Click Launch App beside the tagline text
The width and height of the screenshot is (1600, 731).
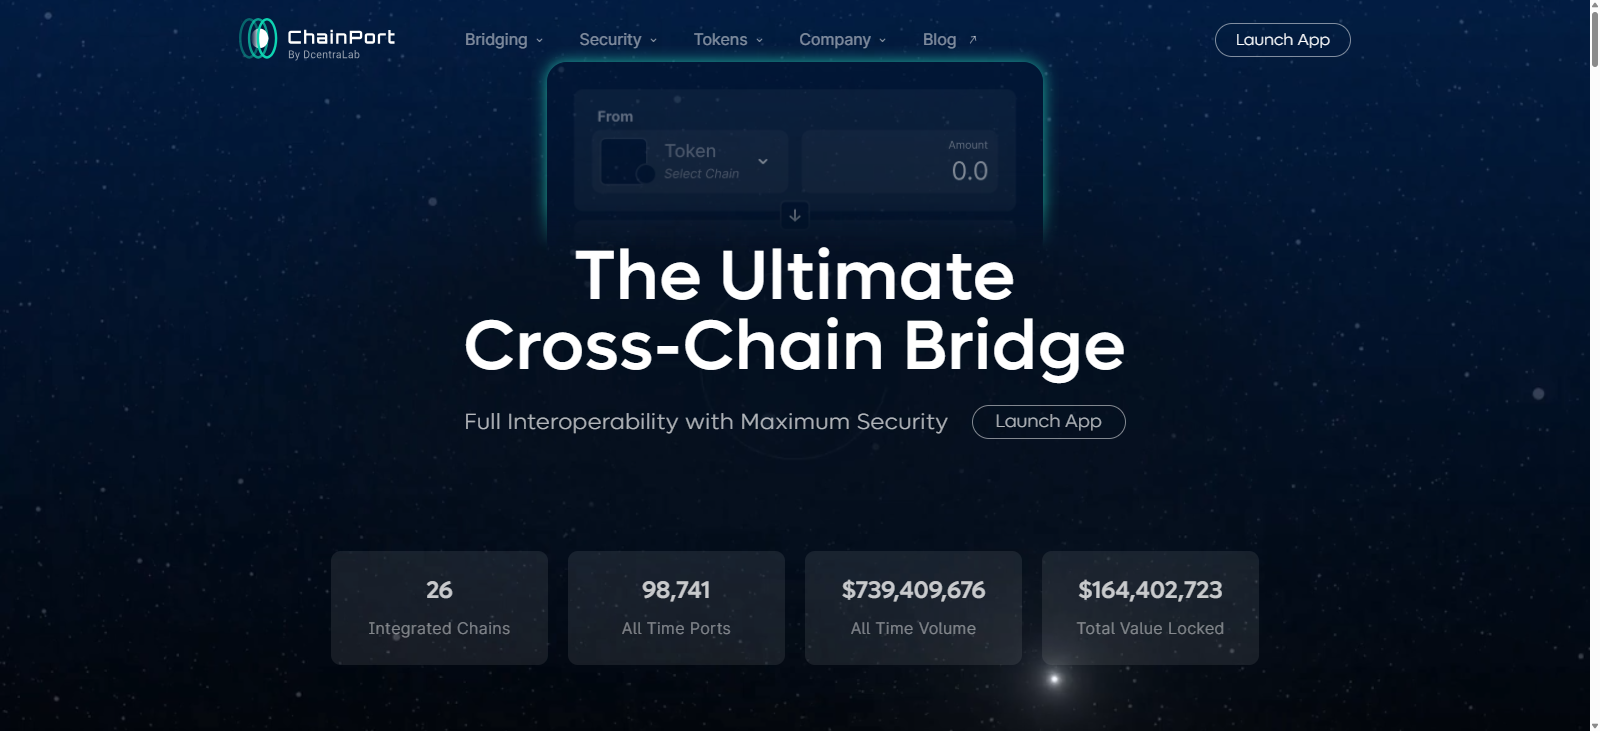[1047, 421]
